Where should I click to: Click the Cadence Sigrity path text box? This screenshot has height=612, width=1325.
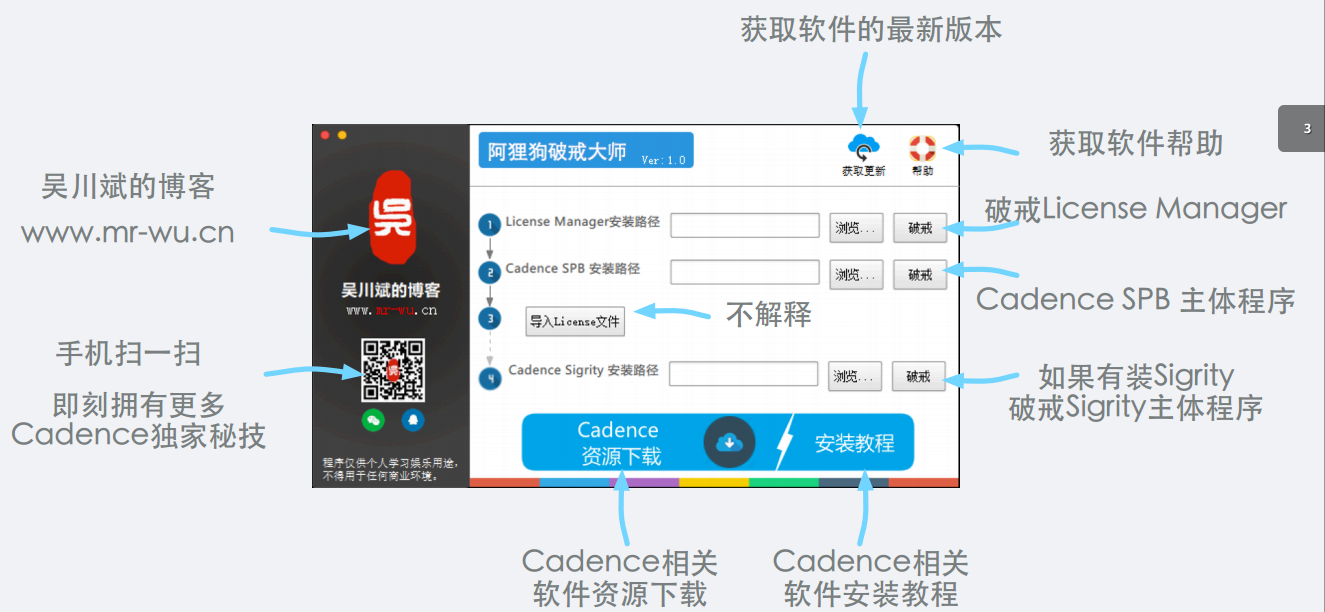point(744,375)
